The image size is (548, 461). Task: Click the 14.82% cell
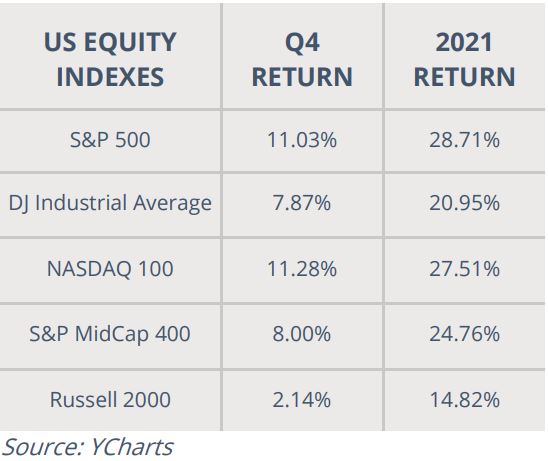464,400
